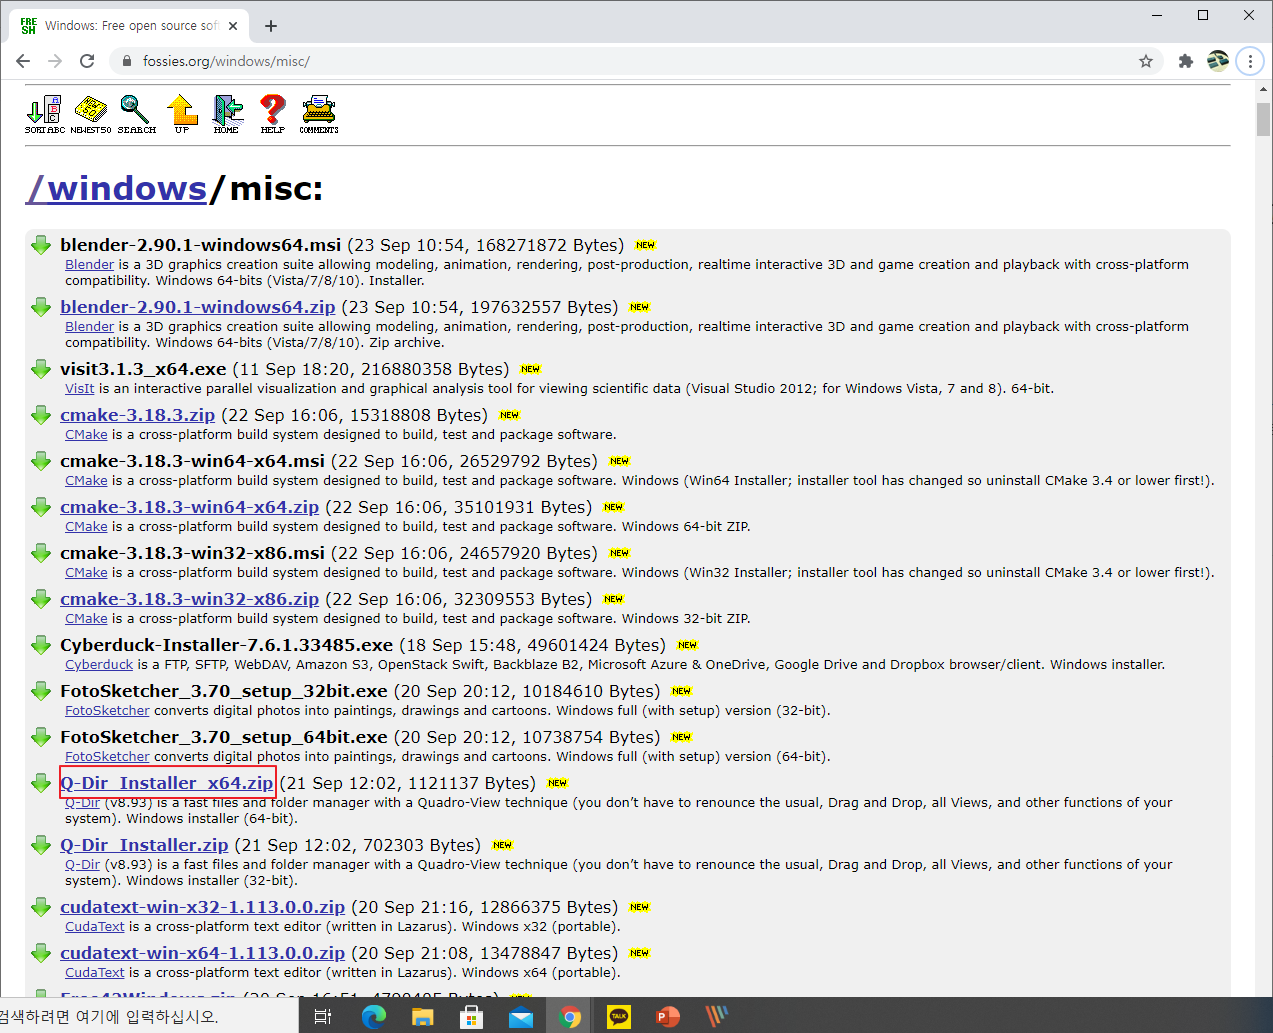
Task: Click download arrow for cmake-3.18.3-win32-x86.zip
Action: (41, 599)
